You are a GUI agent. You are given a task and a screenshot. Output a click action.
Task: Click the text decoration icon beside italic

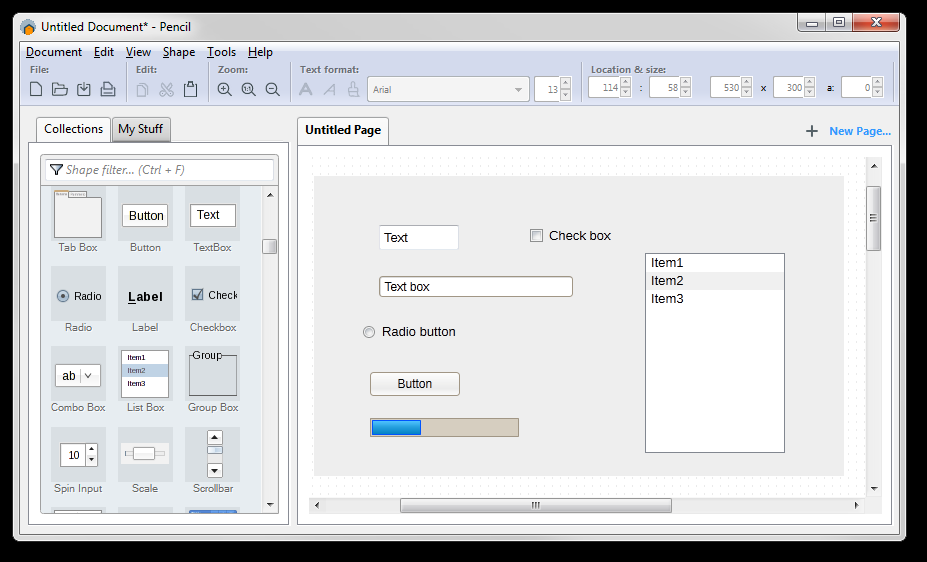click(354, 89)
